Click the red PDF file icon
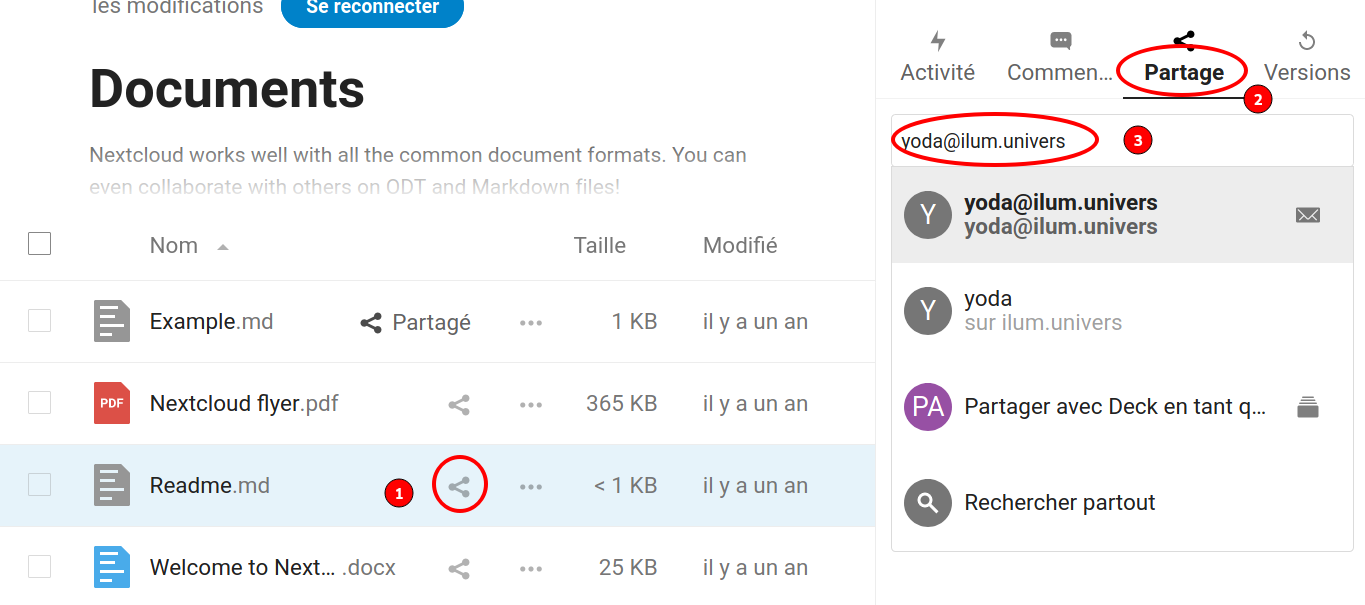The height and width of the screenshot is (605, 1365). tap(112, 404)
